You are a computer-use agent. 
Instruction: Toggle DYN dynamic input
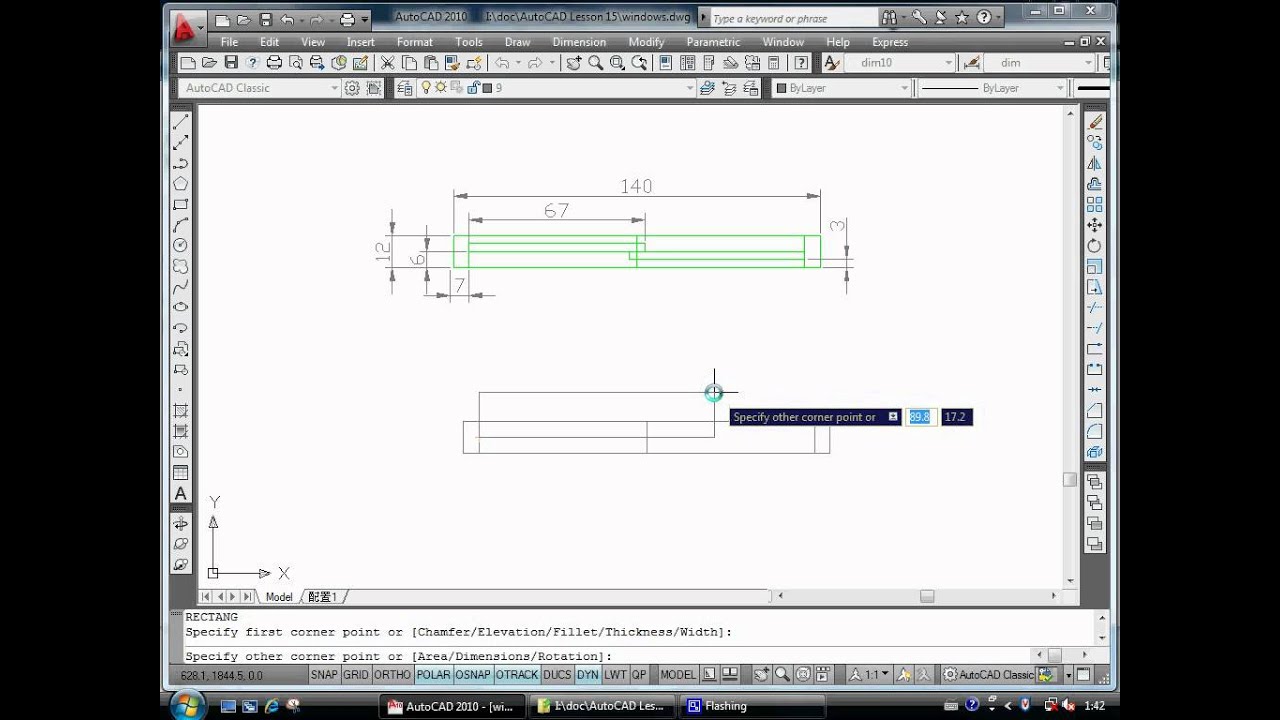click(x=587, y=675)
